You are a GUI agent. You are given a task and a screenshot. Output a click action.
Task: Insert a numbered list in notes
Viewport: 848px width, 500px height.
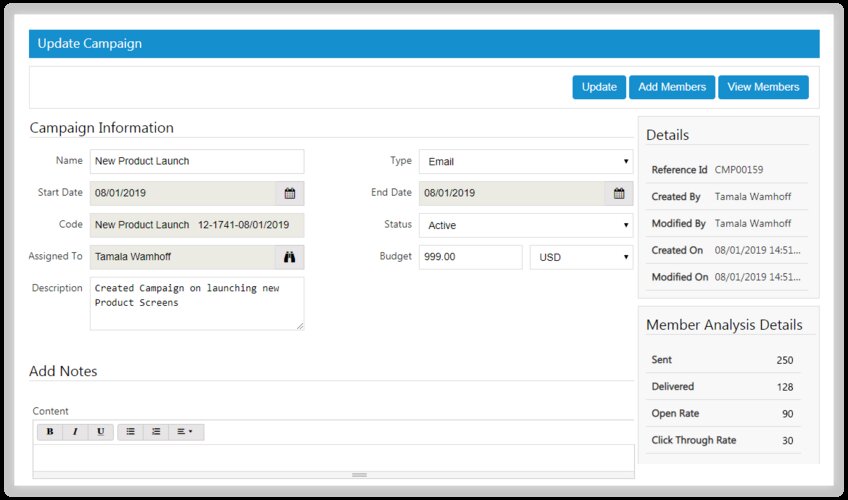(156, 432)
